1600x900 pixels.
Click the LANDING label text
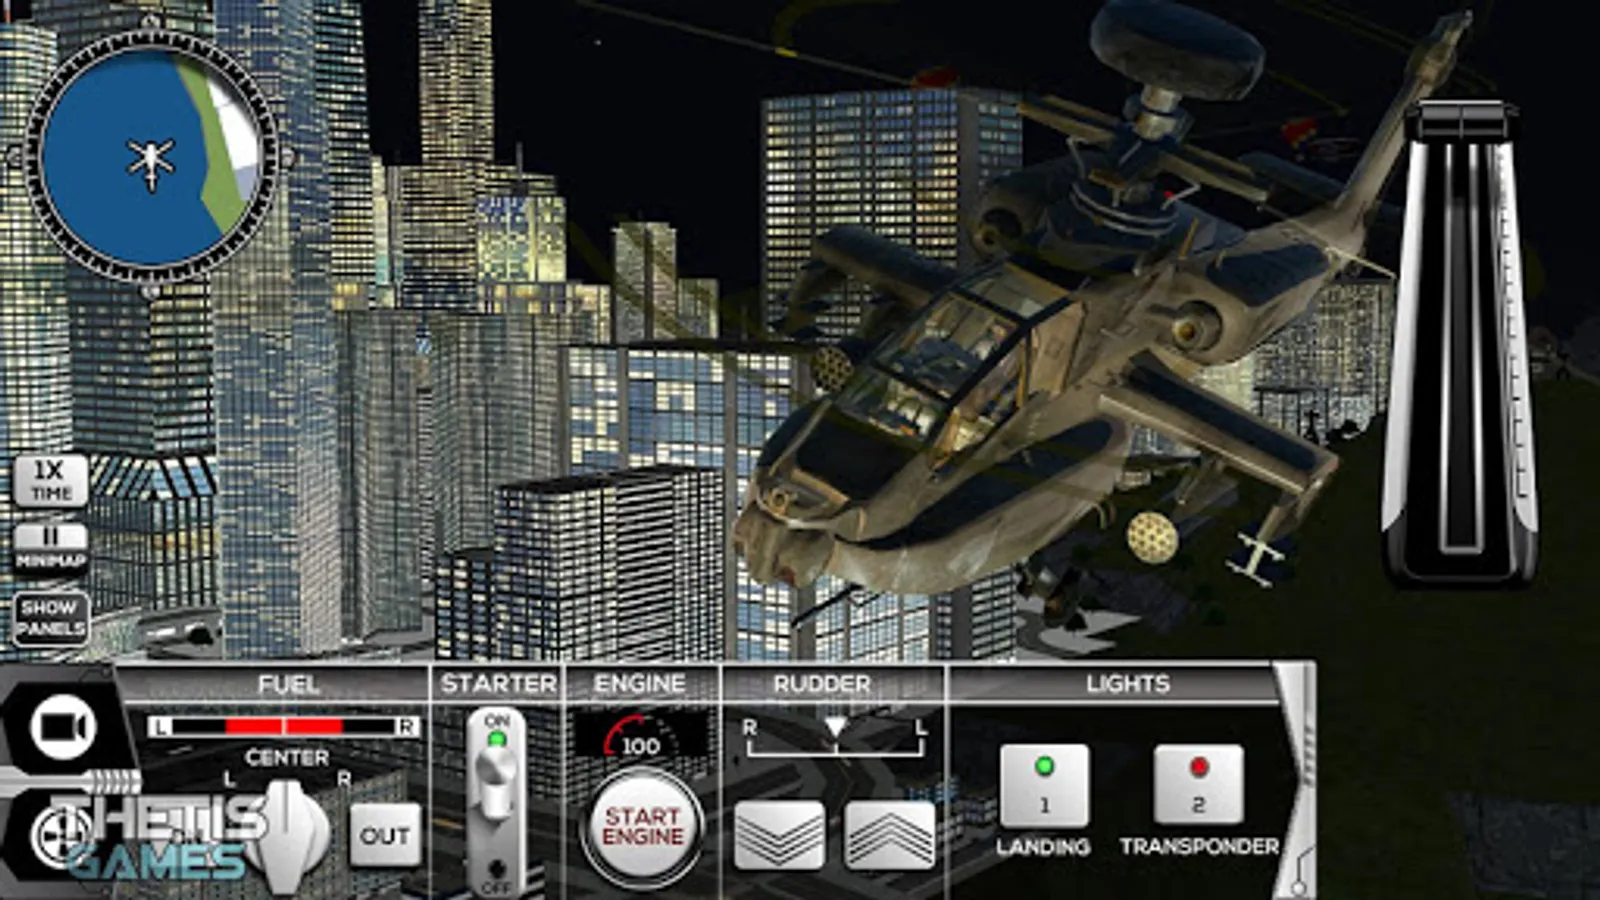[x=1043, y=847]
